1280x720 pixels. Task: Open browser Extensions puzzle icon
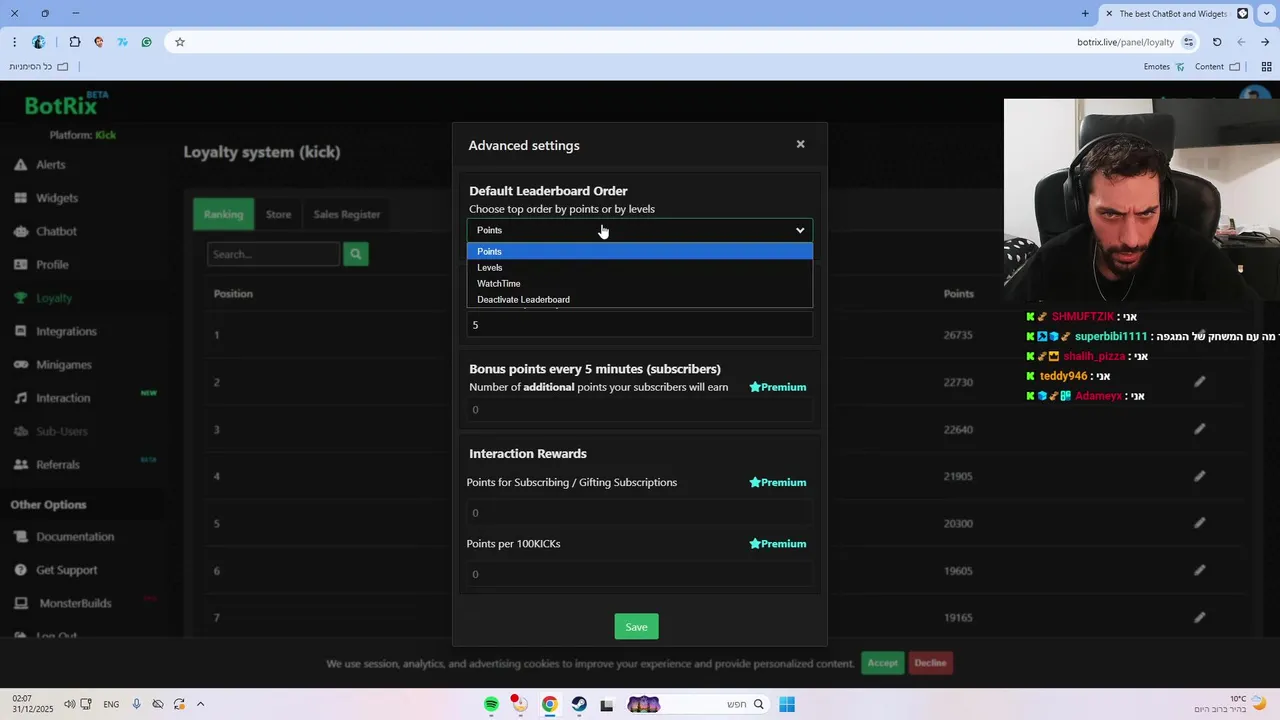(75, 42)
